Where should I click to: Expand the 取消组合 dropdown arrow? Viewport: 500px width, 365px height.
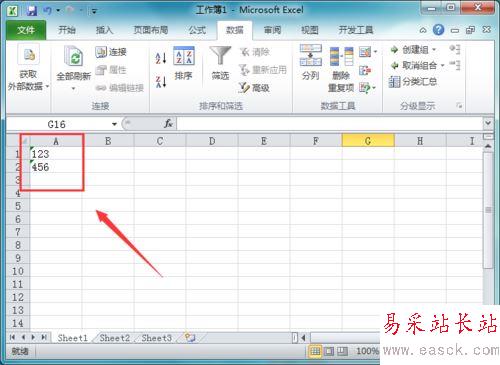[x=443, y=65]
